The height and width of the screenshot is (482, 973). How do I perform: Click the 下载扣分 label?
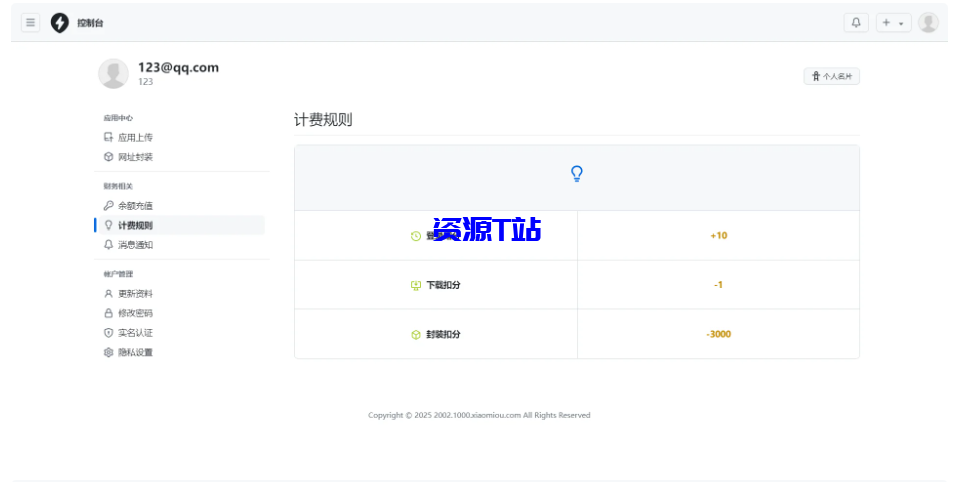point(443,285)
